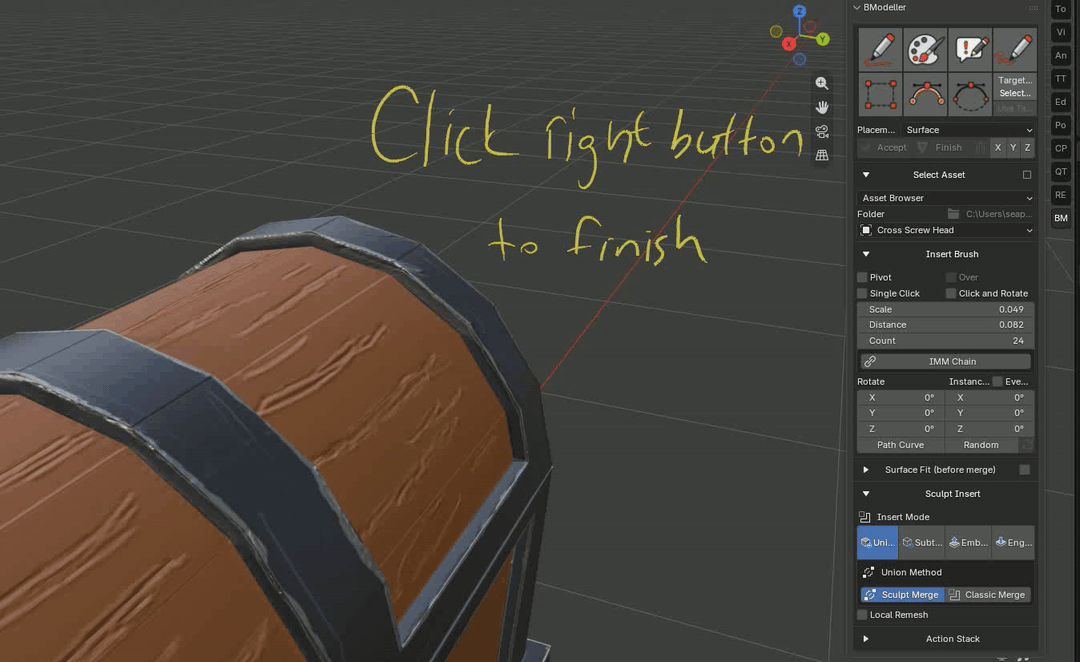The width and height of the screenshot is (1080, 662).
Task: Collapse the Sculpt Insert section
Action: [866, 494]
